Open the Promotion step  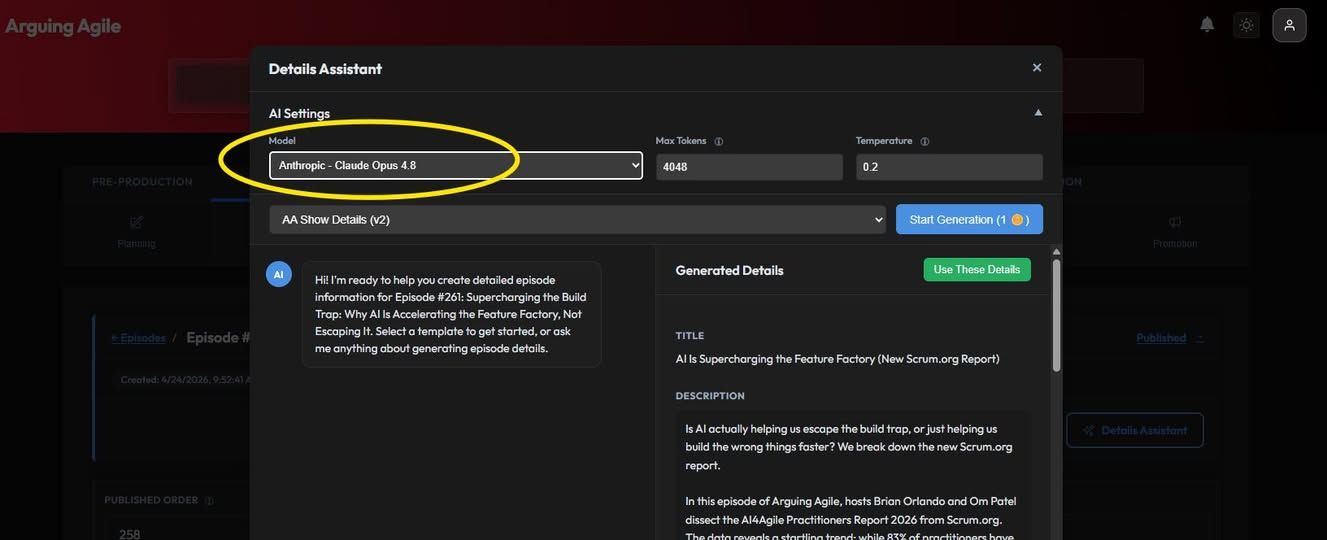(1175, 232)
